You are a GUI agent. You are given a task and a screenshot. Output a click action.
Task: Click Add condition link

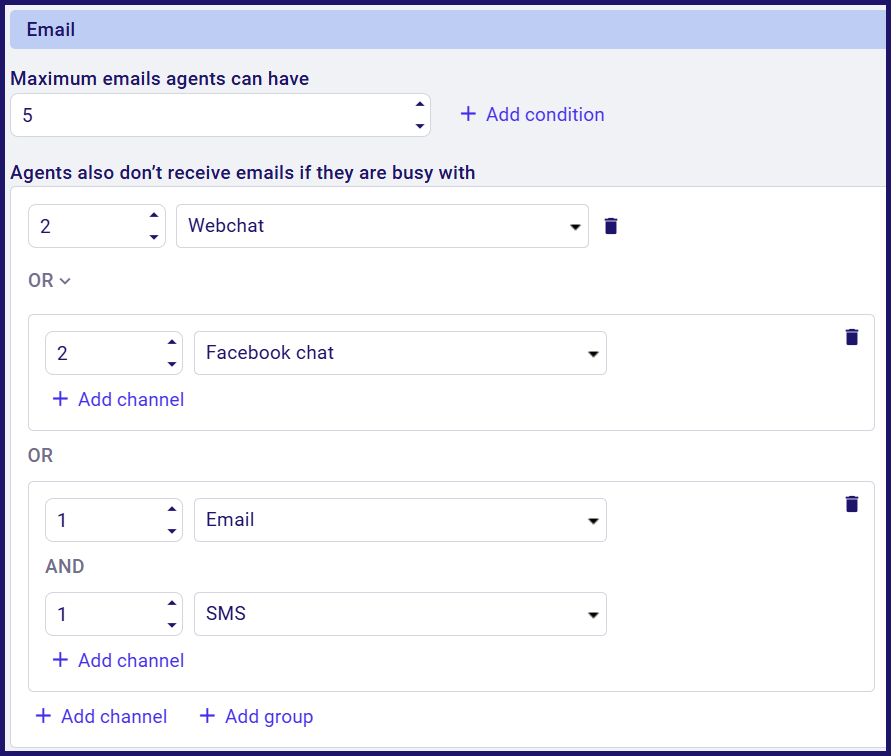(532, 115)
